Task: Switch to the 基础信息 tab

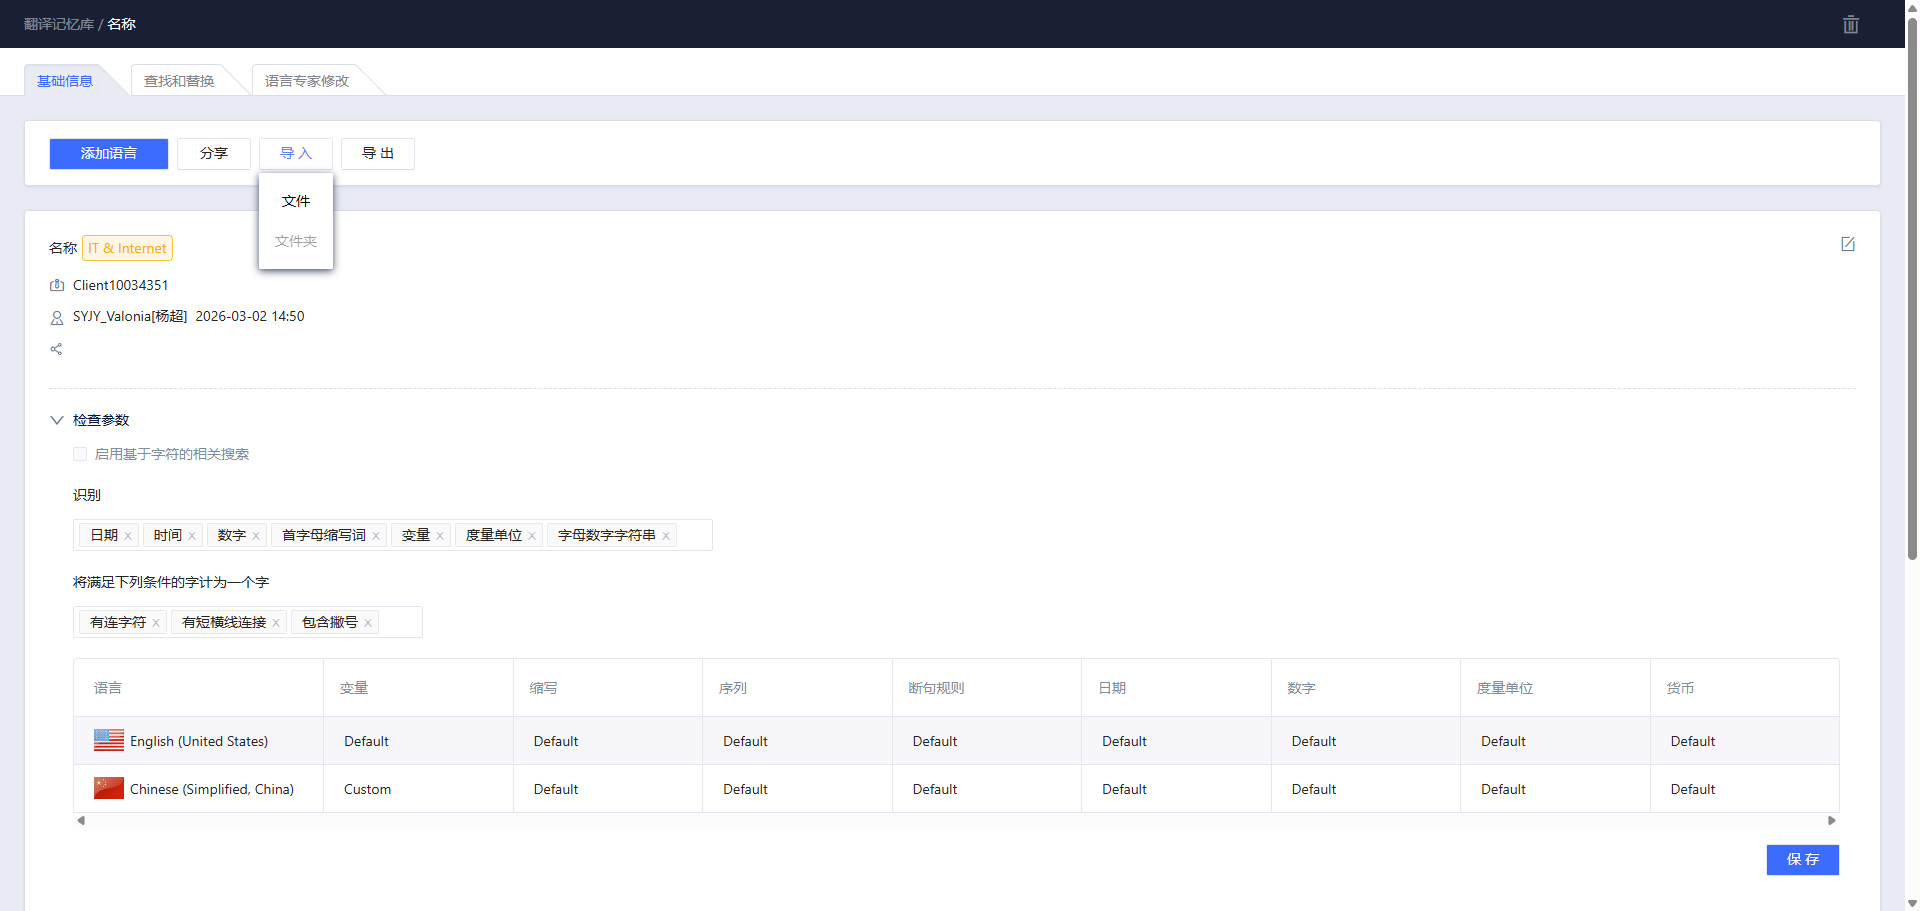Action: (65, 81)
